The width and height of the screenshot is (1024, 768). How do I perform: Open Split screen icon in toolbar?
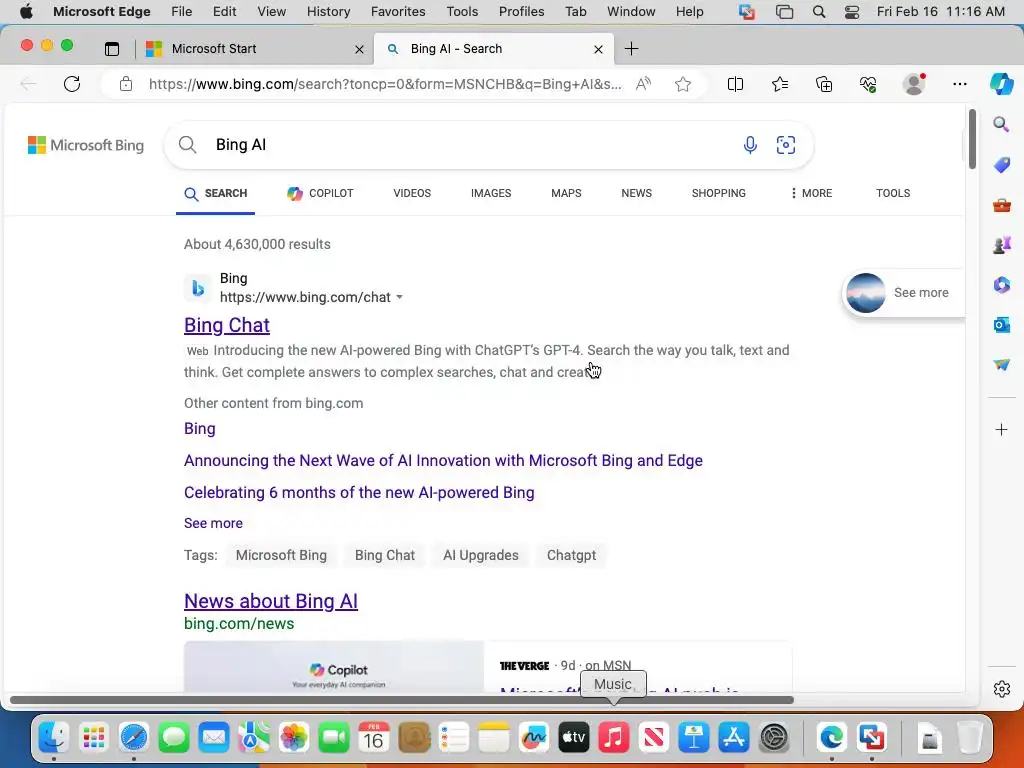point(735,84)
